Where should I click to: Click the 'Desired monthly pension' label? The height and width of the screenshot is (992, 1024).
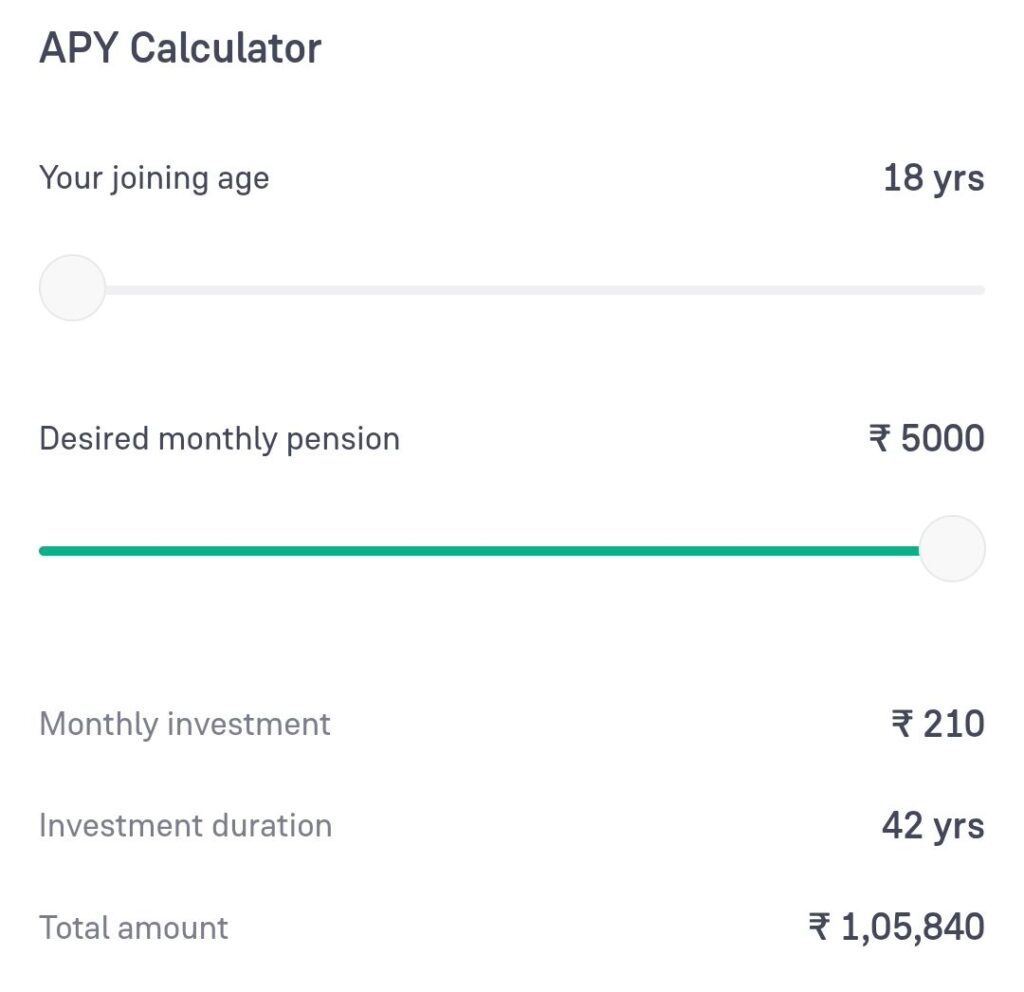(x=219, y=439)
